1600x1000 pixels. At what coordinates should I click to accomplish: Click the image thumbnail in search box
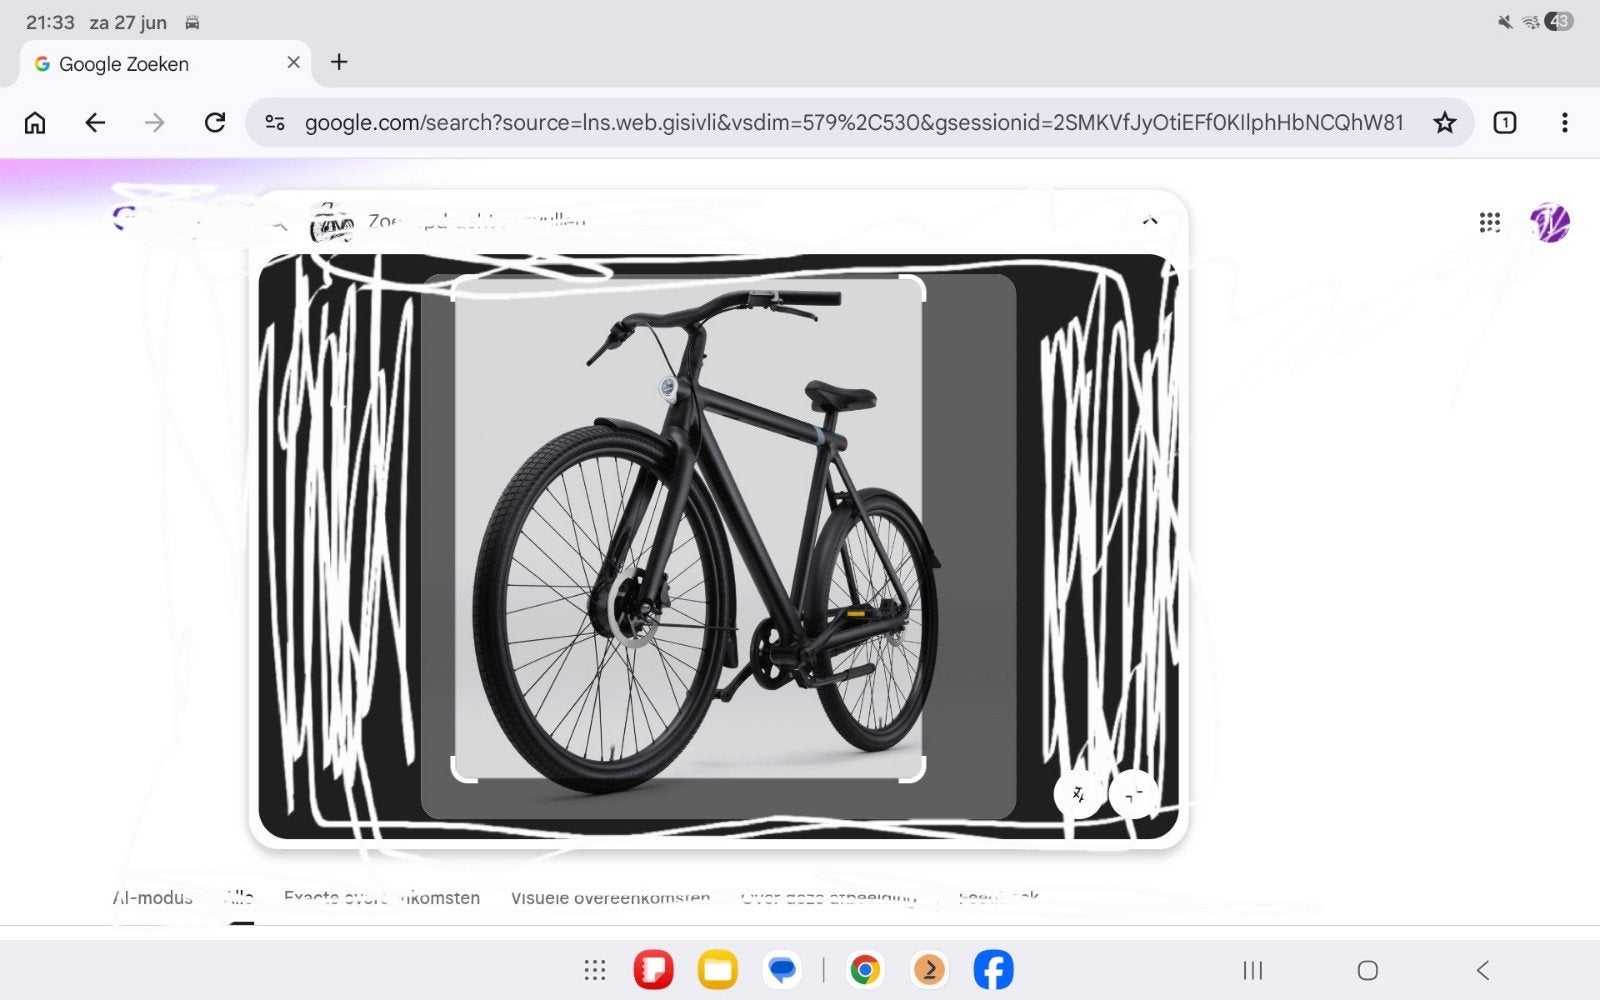(331, 224)
